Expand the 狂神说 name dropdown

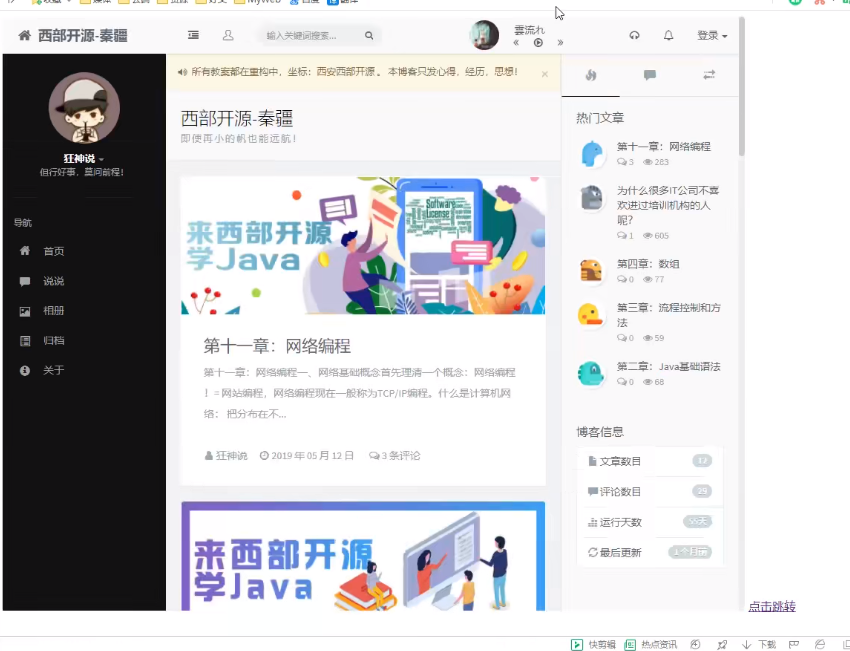click(83, 158)
